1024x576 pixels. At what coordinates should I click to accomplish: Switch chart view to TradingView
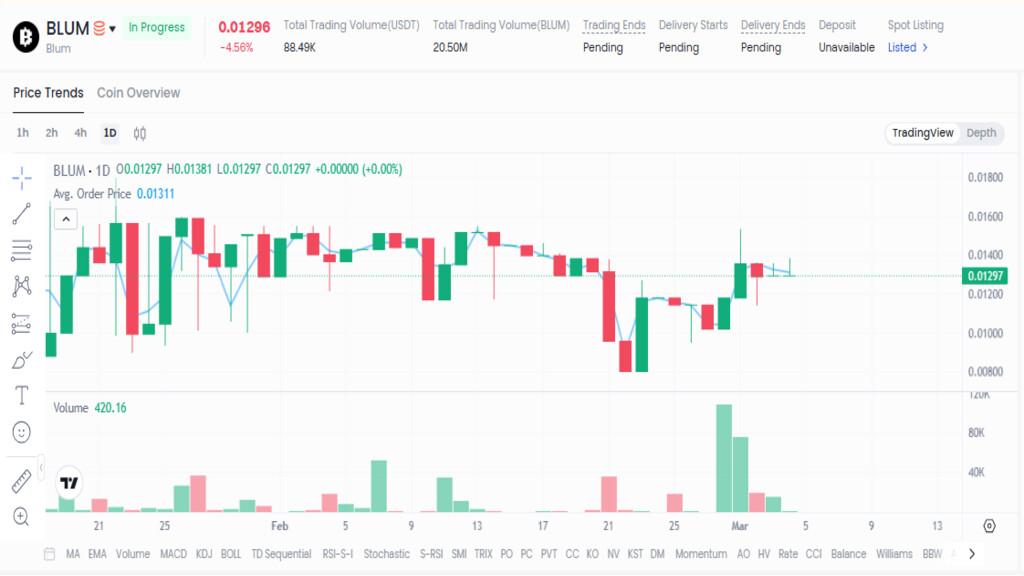point(923,133)
